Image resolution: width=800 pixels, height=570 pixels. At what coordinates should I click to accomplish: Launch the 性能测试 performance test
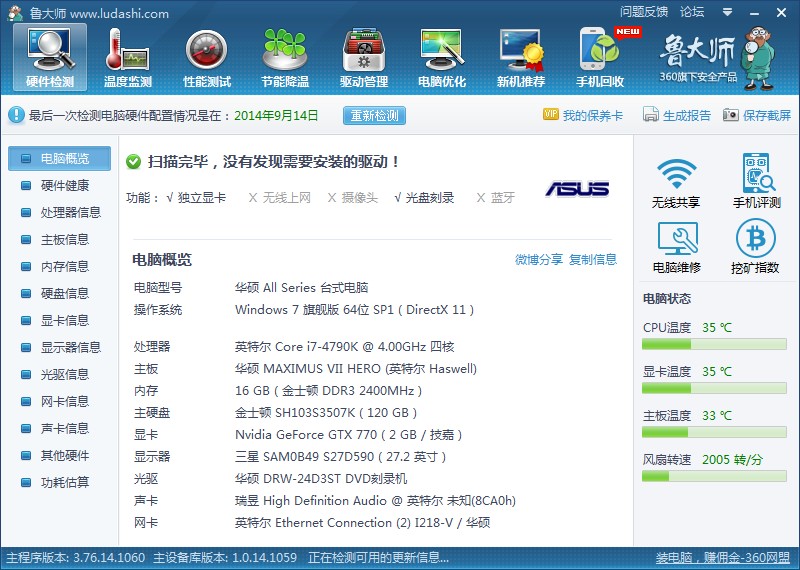(x=207, y=58)
